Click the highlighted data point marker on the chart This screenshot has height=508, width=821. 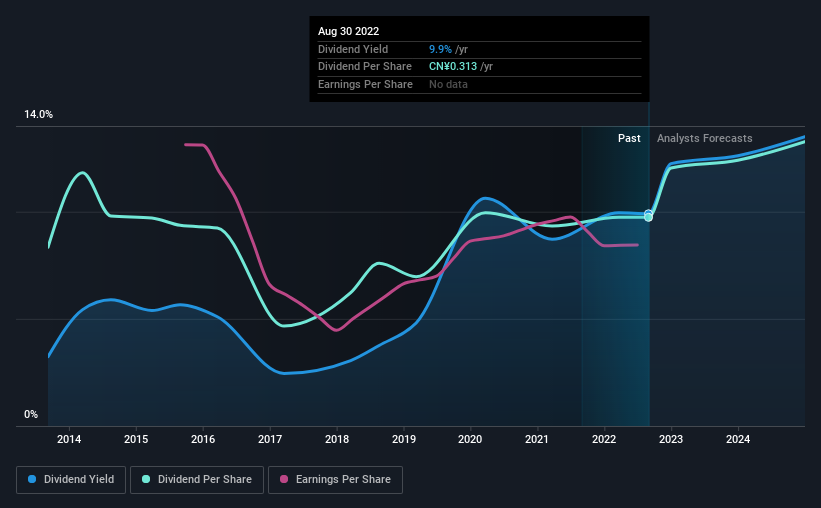(x=648, y=216)
